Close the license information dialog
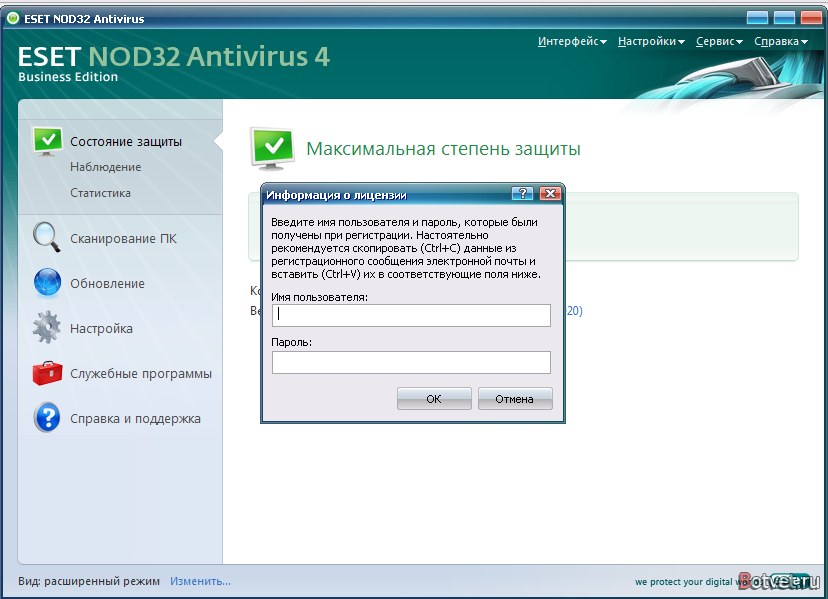 [x=550, y=193]
